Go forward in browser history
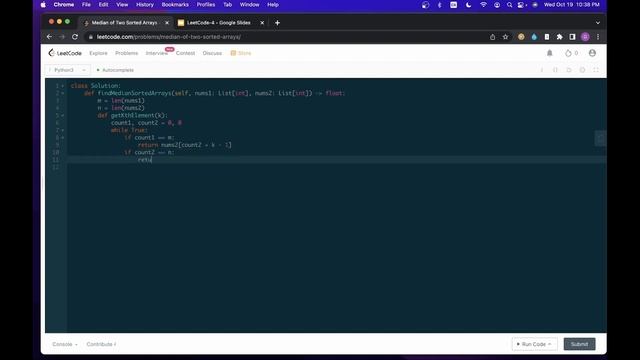The image size is (640, 360). (x=62, y=37)
